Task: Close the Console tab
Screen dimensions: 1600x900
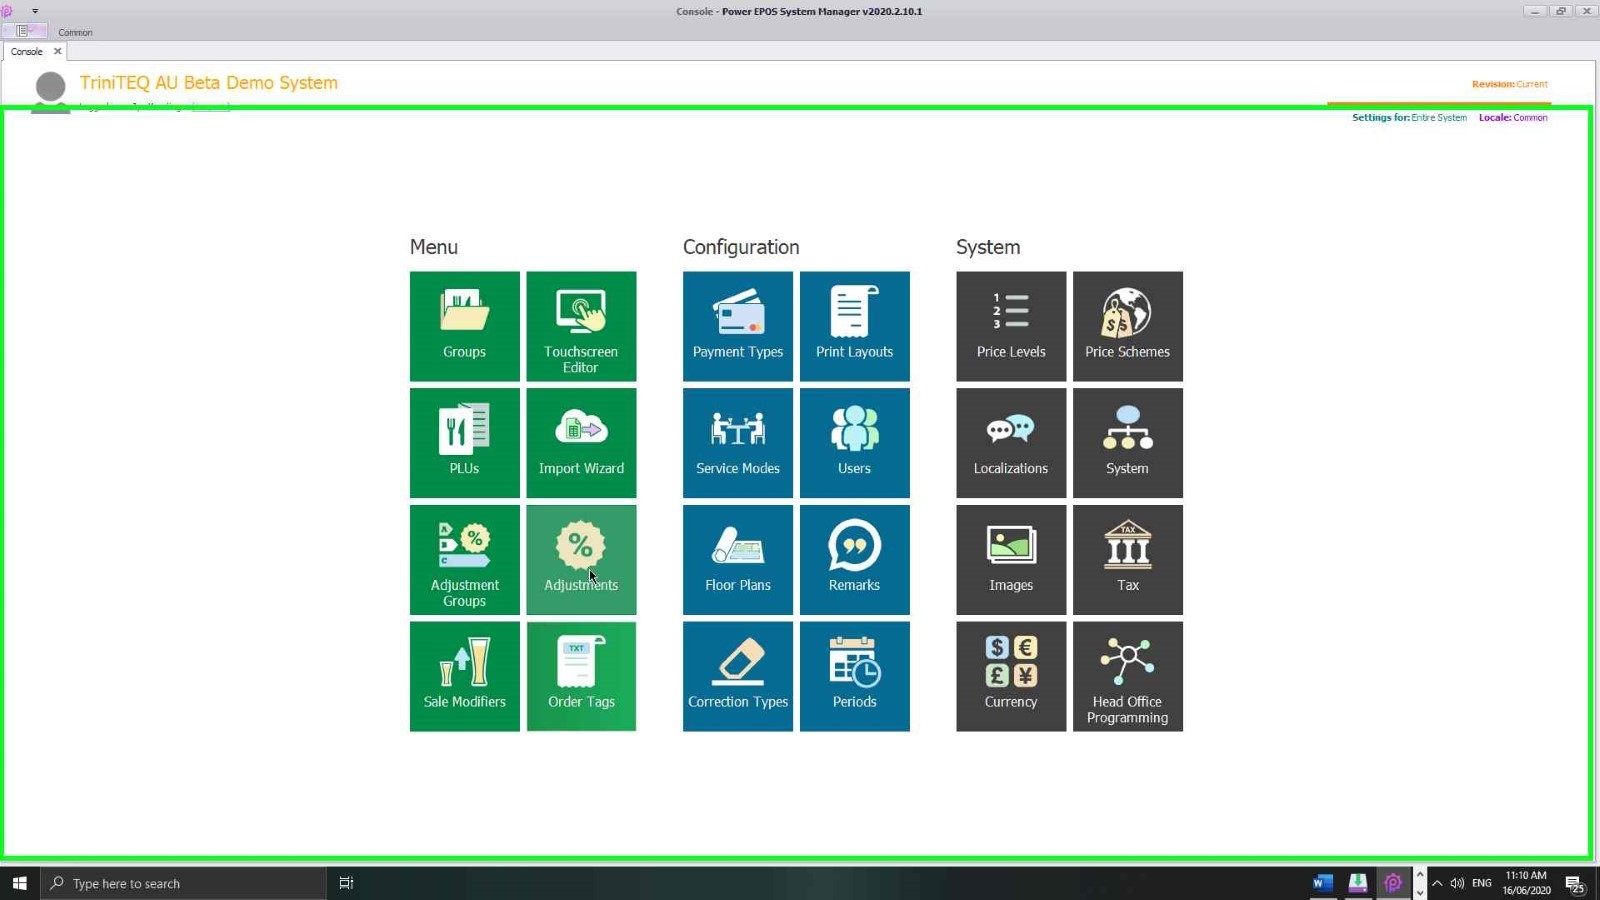Action: [57, 51]
